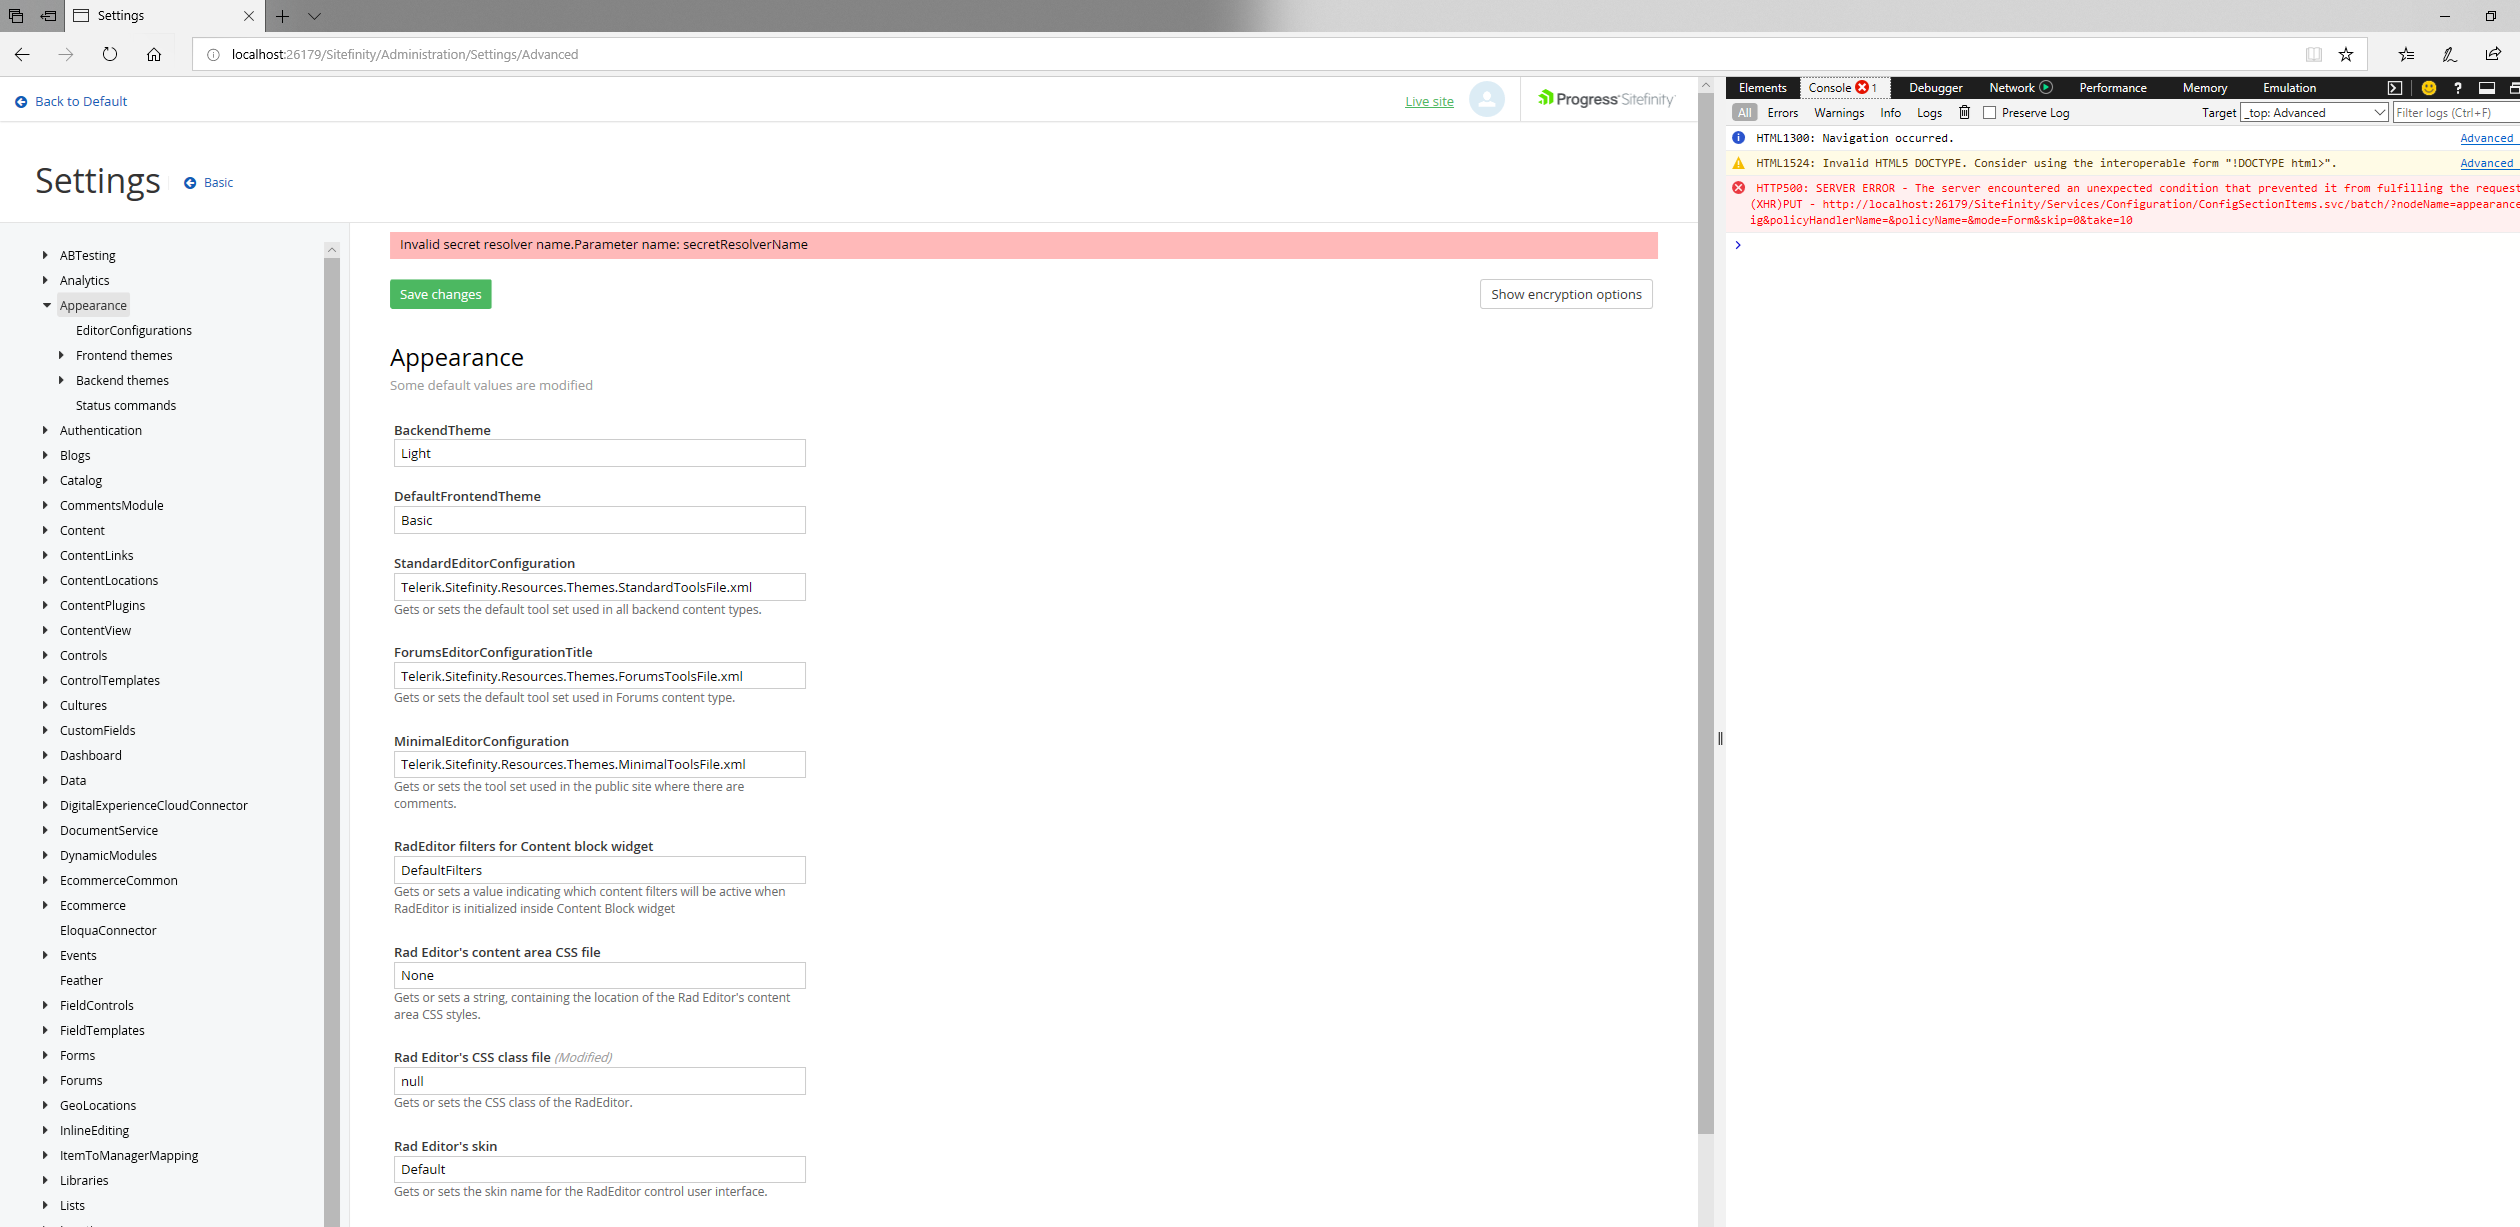The image size is (2520, 1227).
Task: Expand the Backend themes node
Action: point(62,380)
